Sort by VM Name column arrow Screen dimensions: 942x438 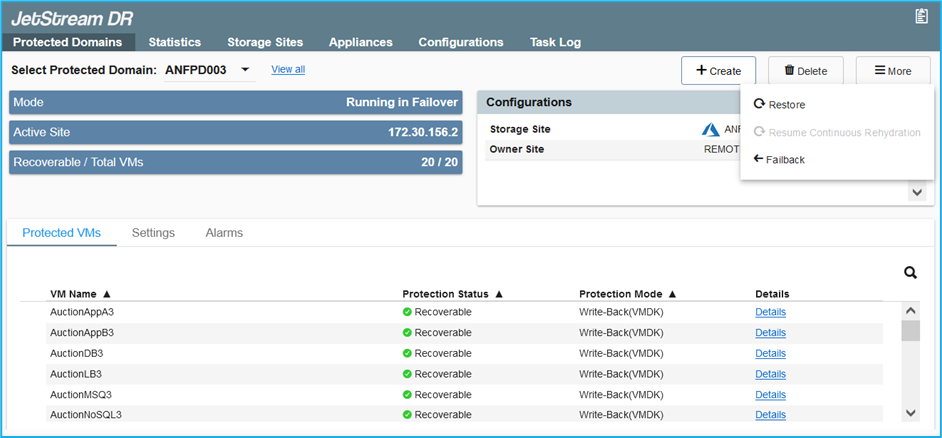pyautogui.click(x=106, y=294)
